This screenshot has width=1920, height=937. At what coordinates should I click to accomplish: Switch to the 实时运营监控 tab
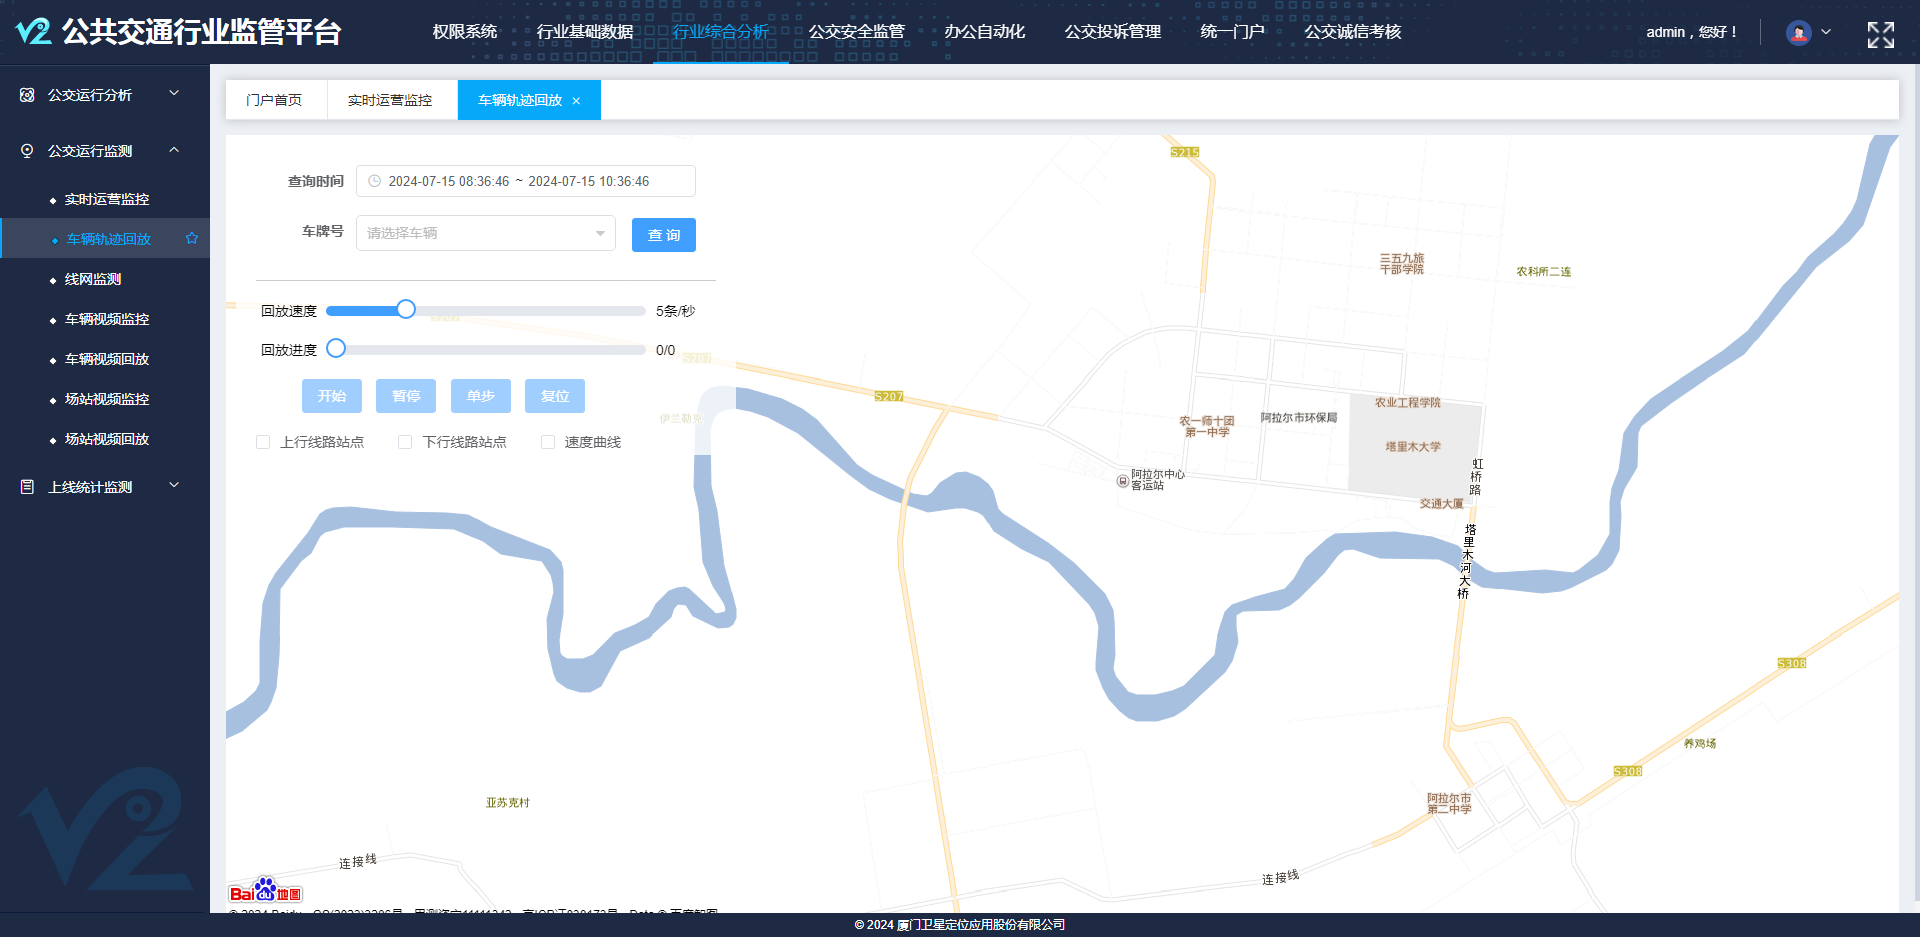[390, 101]
